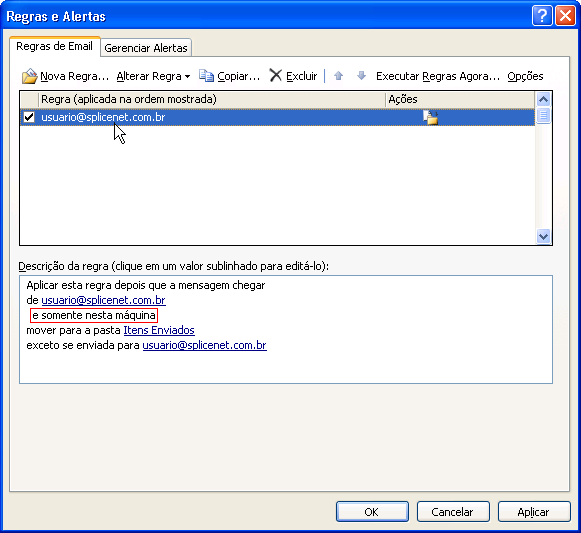Move rule down with the down arrow
Screen dimensions: 581x533
(361, 76)
